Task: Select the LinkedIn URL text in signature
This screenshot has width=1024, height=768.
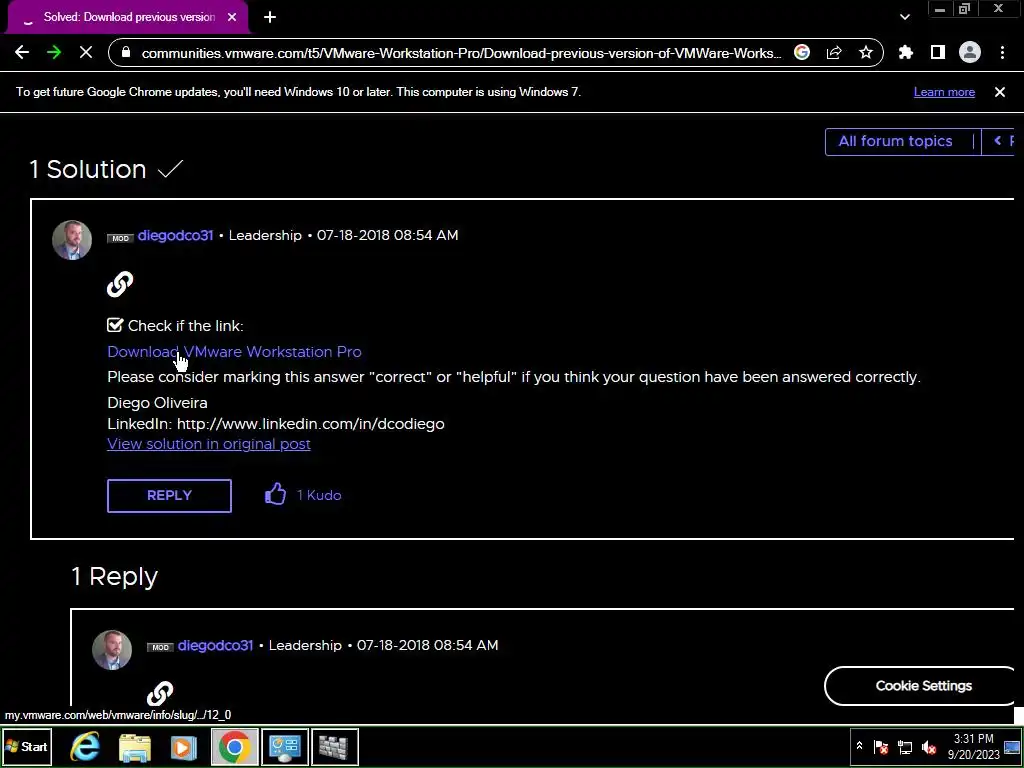Action: [311, 424]
